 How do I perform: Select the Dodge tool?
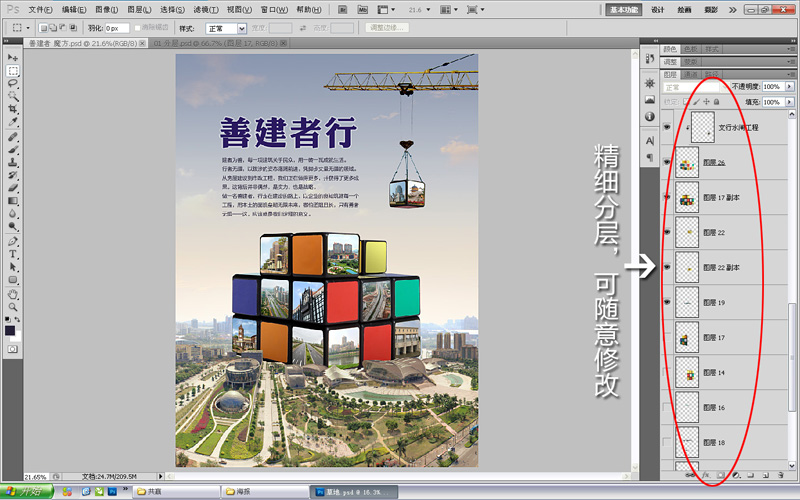13,226
